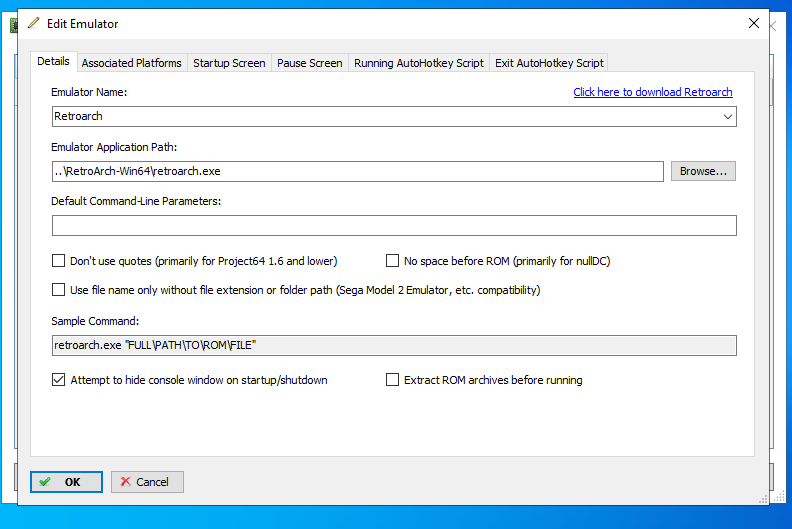Image resolution: width=792 pixels, height=529 pixels.
Task: Switch to the Details tab
Action: tap(54, 62)
